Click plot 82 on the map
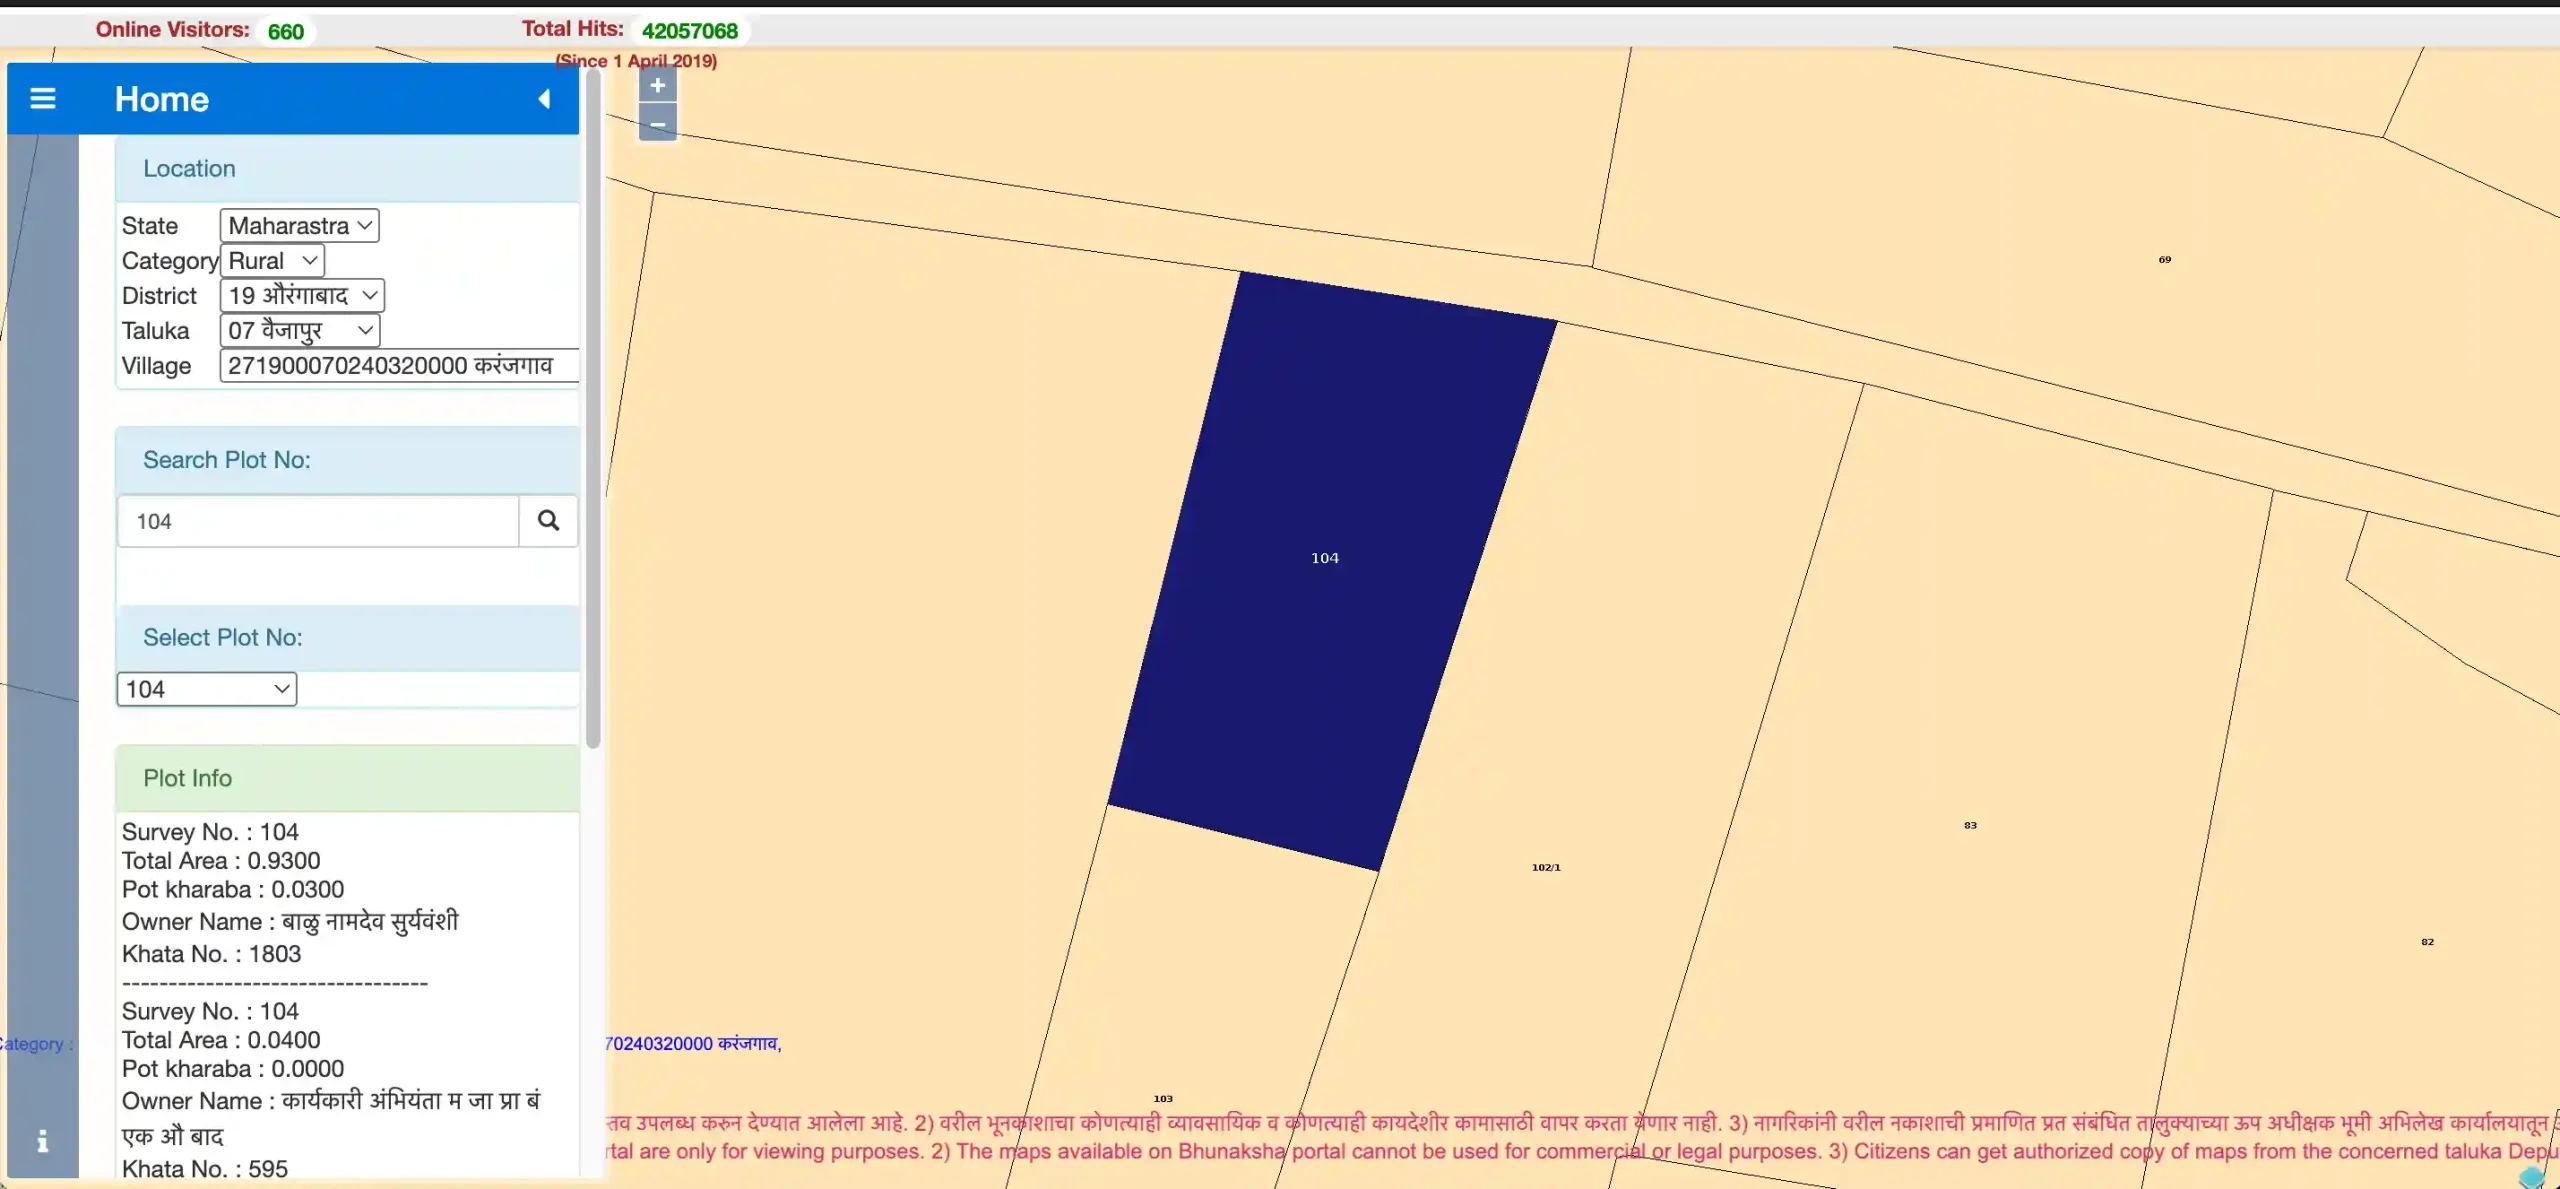The height and width of the screenshot is (1189, 2560). pos(2427,941)
